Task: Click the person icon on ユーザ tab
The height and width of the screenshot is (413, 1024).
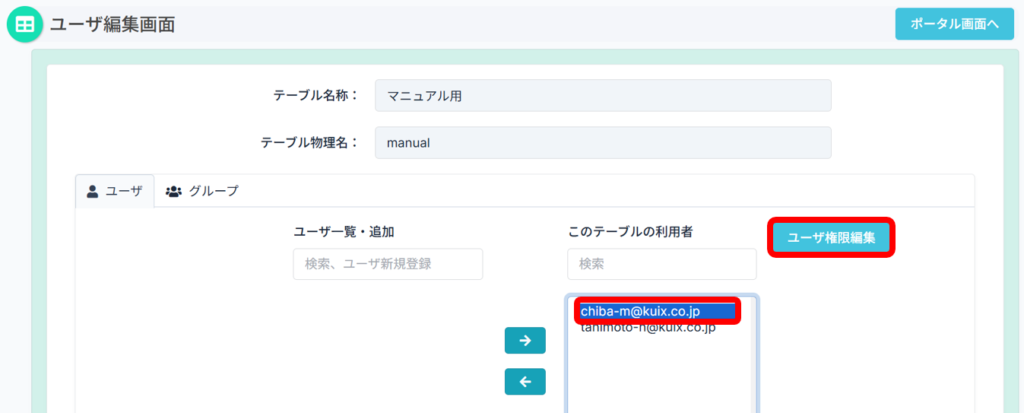Action: (x=93, y=191)
